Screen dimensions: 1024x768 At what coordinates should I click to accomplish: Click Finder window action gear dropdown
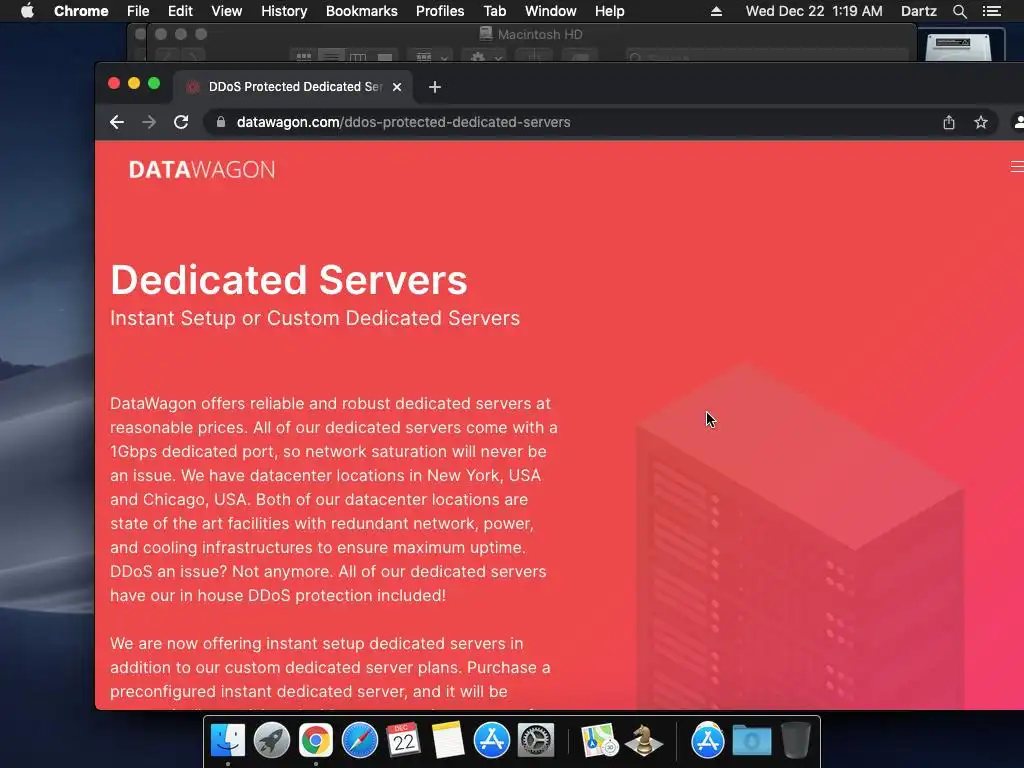tap(485, 57)
